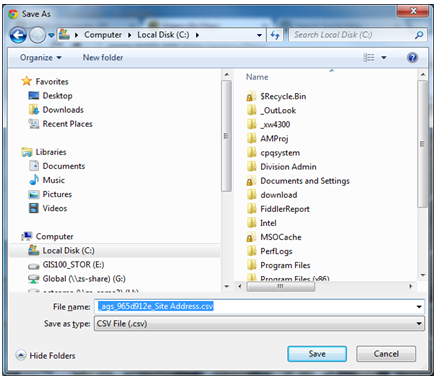This screenshot has height=379, width=438.
Task: Expand the arrow after Local Disk (C:)
Action: click(x=197, y=35)
